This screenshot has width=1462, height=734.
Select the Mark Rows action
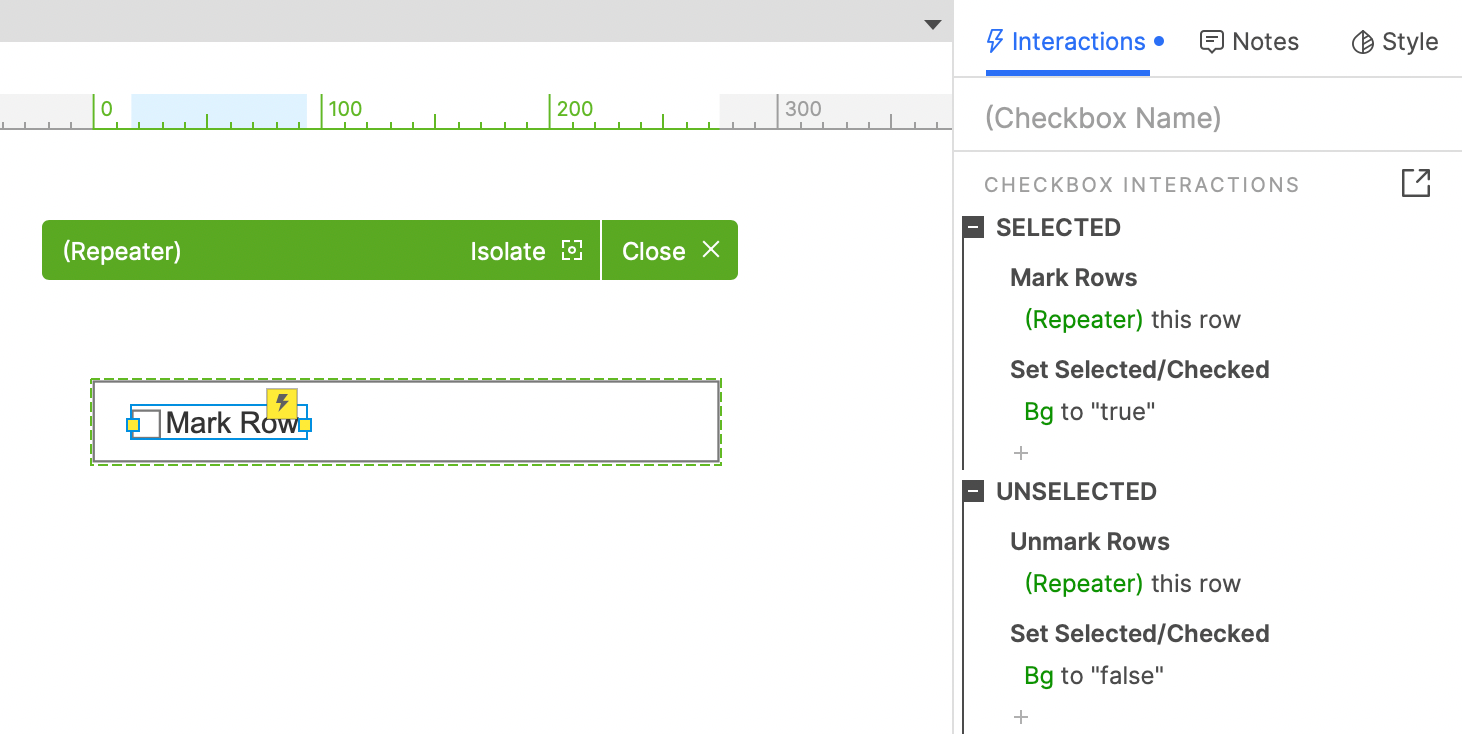click(x=1074, y=278)
